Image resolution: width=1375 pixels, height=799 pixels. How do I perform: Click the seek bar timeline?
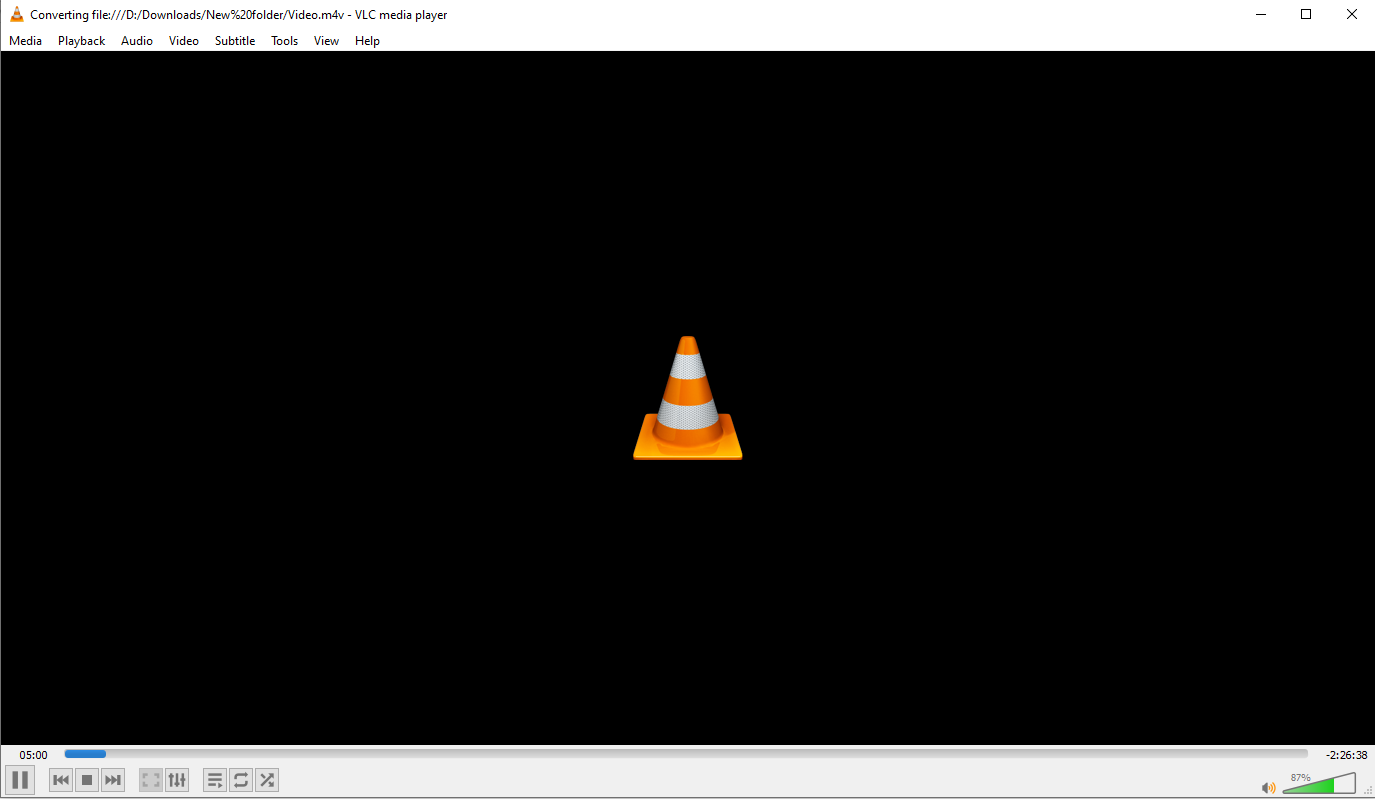coord(686,754)
